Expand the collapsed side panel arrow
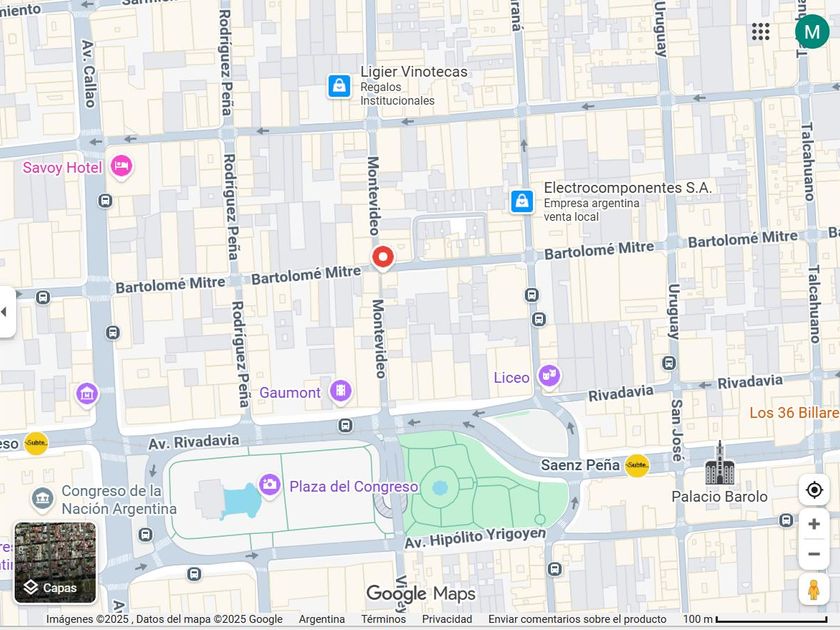840x630 pixels. click(x=5, y=312)
